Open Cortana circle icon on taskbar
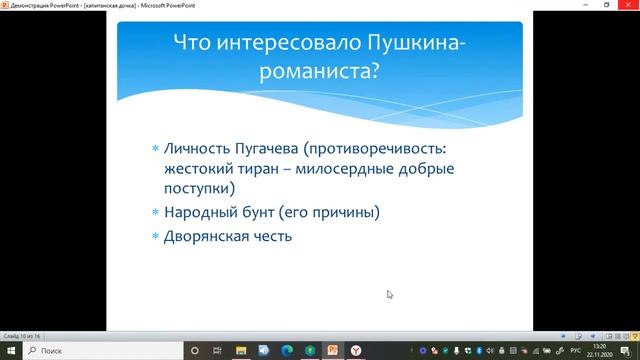 point(195,351)
